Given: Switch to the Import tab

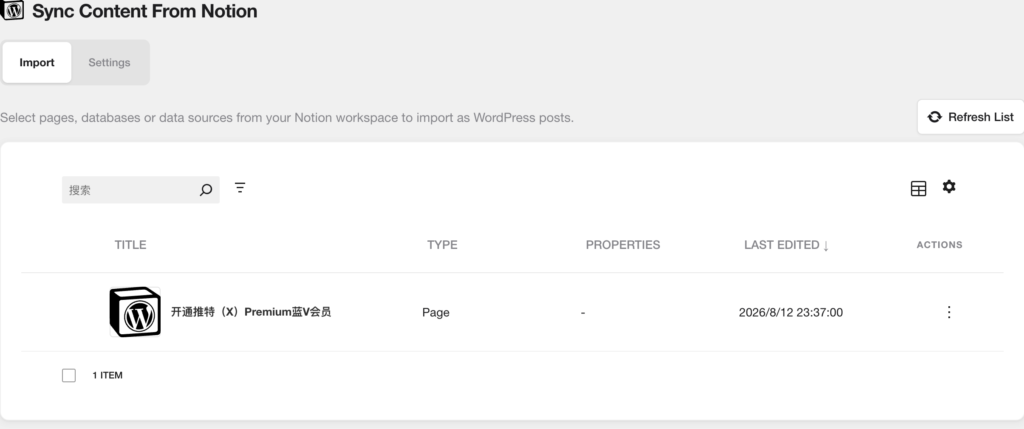Looking at the screenshot, I should click(37, 63).
